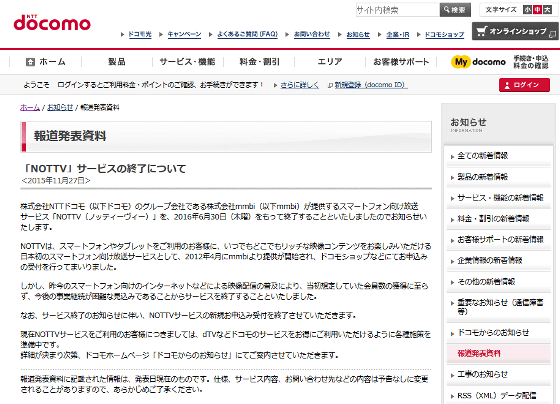Select highlighted 報道発表資料 sidebar item

498,353
